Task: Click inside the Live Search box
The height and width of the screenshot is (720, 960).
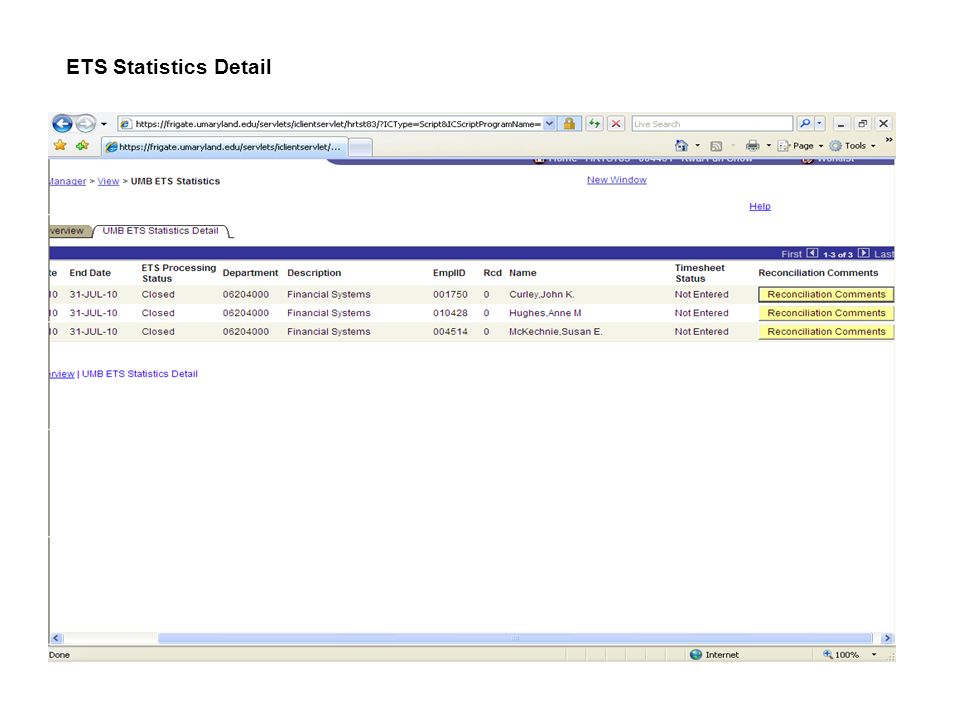Action: coord(712,124)
